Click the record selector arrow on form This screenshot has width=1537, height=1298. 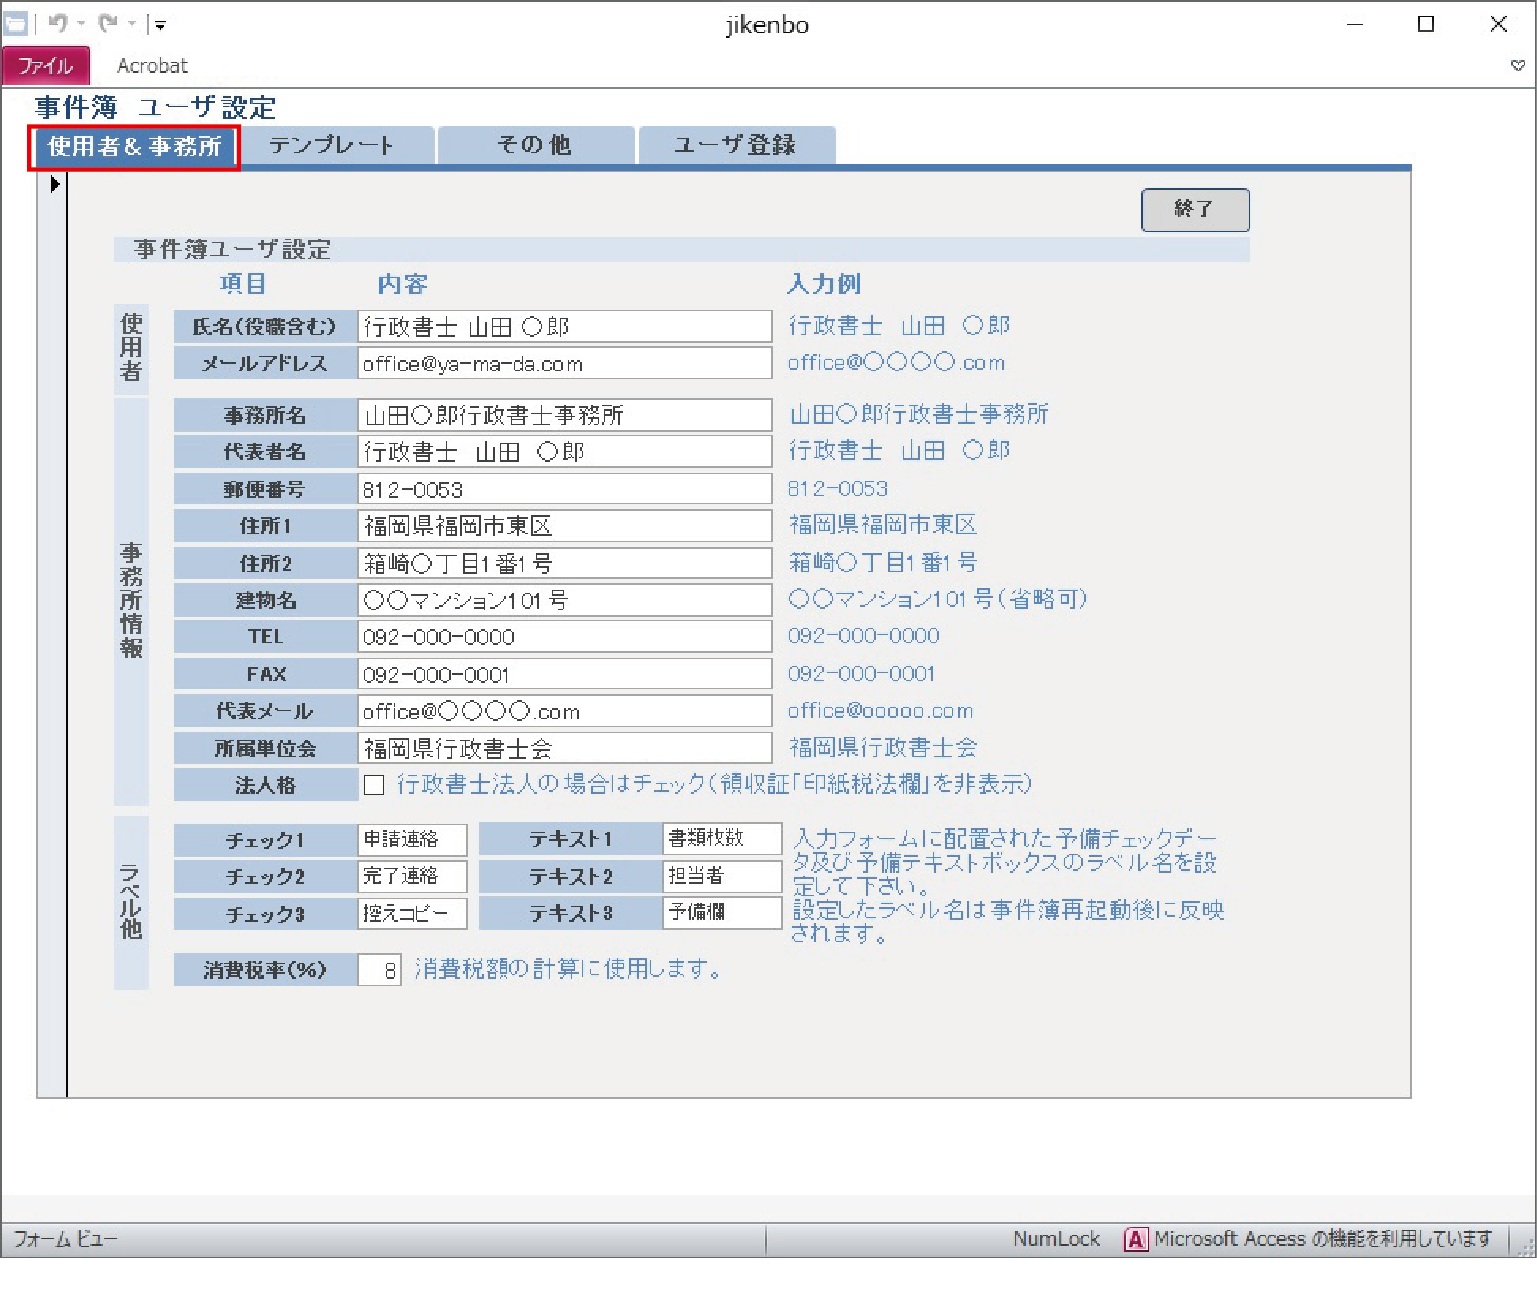coord(54,184)
